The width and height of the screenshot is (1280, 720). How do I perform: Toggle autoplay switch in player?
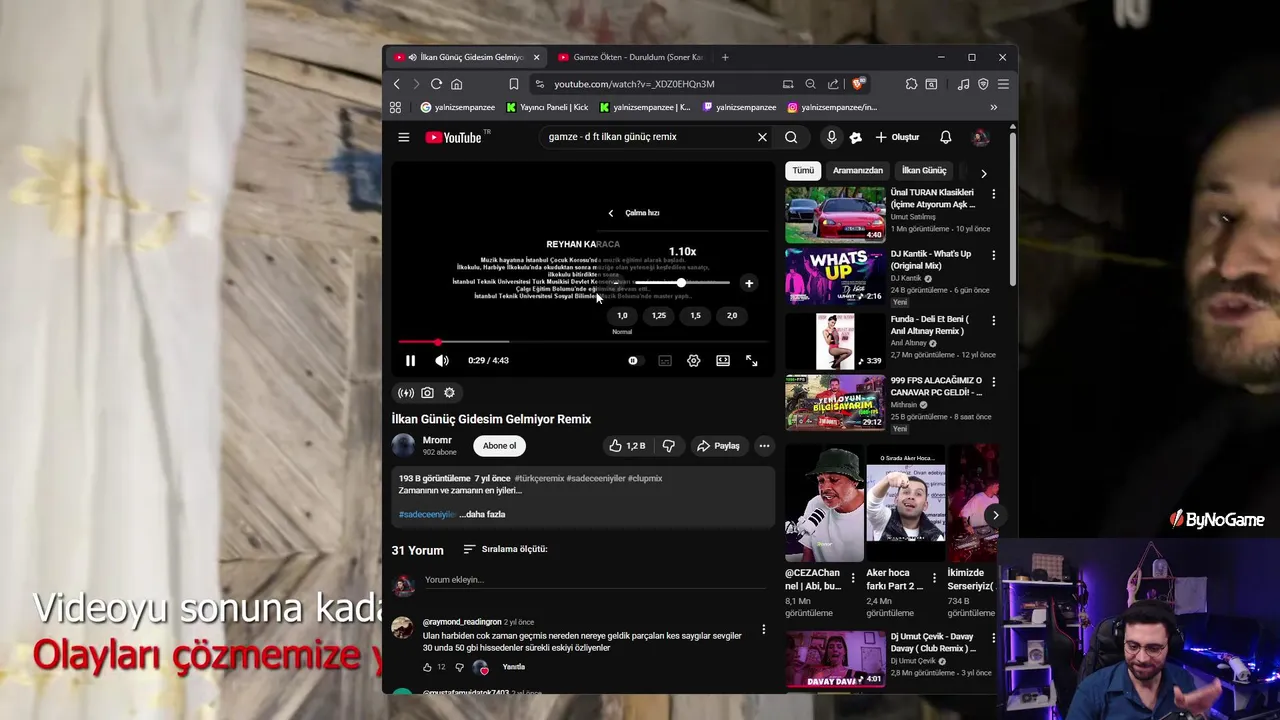tap(634, 360)
